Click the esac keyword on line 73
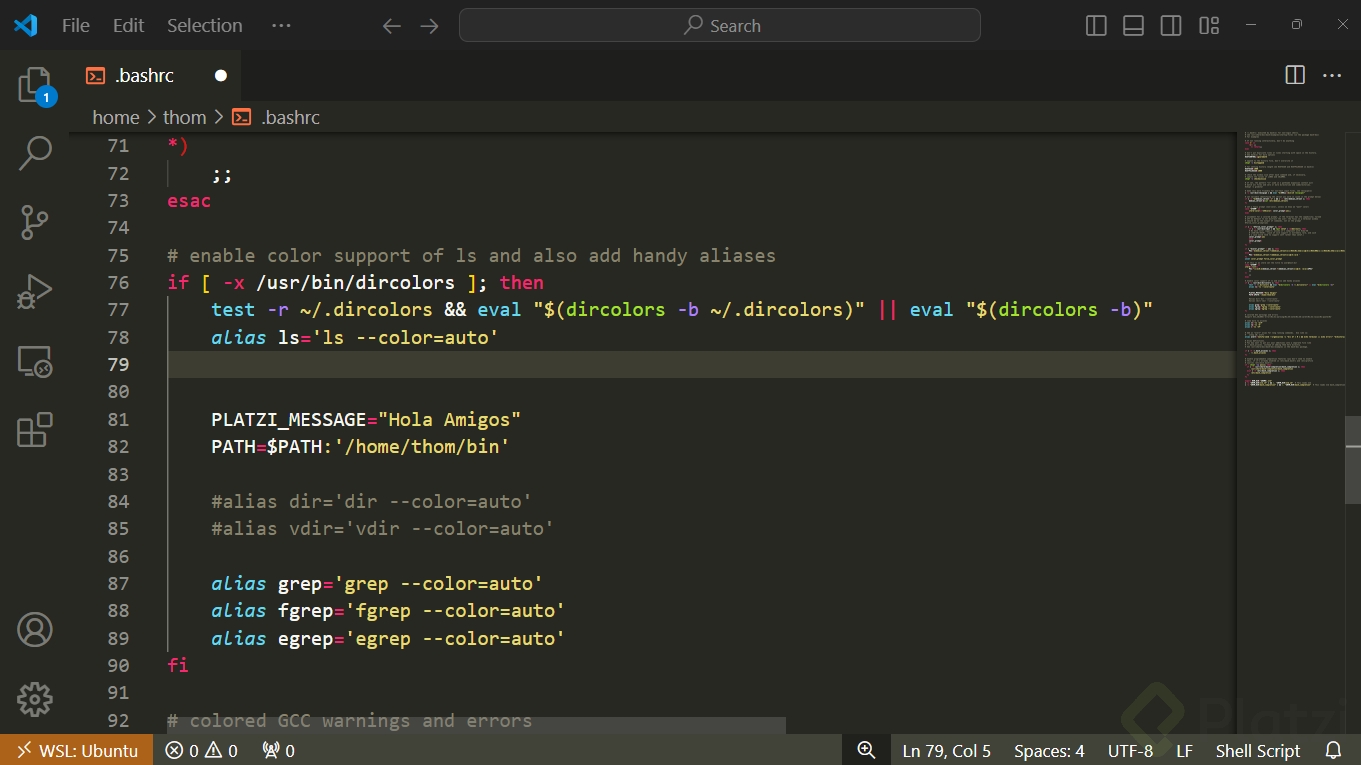Image resolution: width=1361 pixels, height=765 pixels. [189, 200]
